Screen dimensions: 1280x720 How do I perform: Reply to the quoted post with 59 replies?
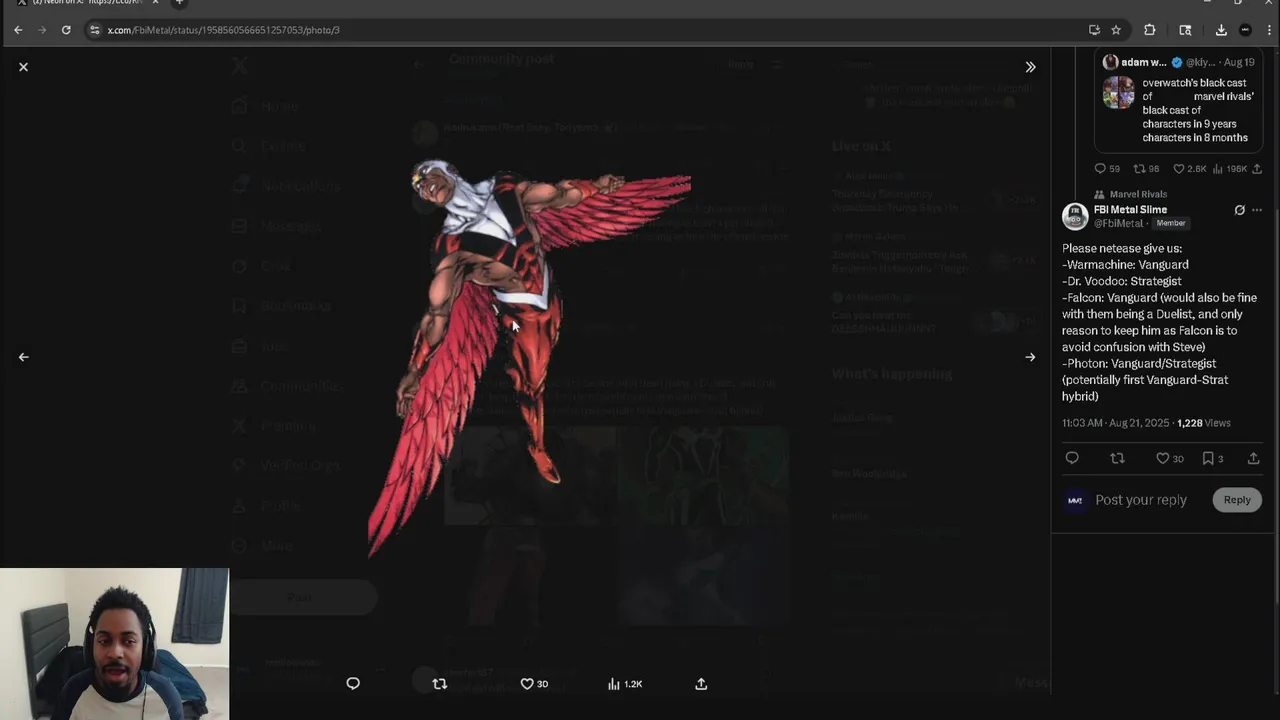[x=1107, y=169]
